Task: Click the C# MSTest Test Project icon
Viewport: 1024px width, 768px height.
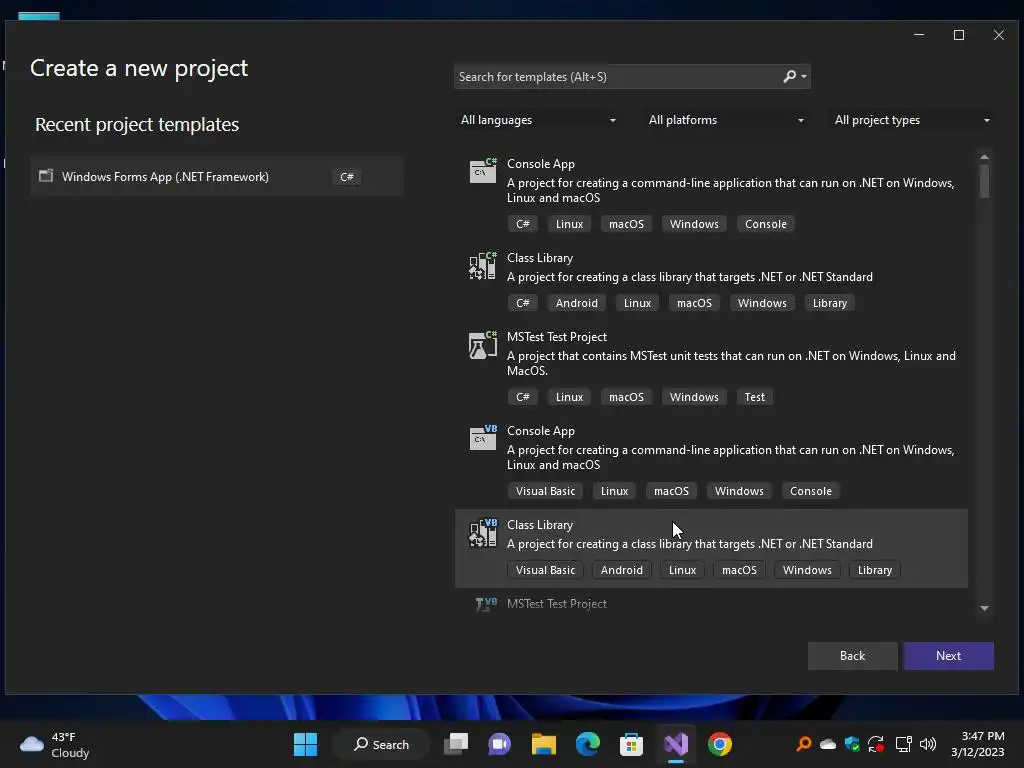Action: tap(483, 344)
